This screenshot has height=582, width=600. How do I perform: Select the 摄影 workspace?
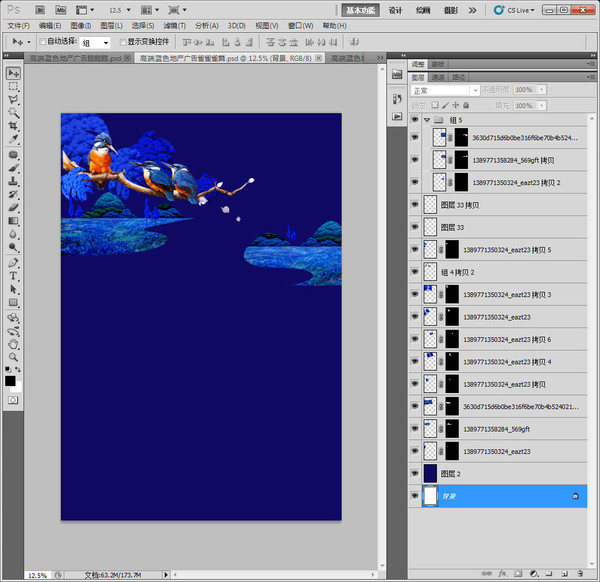click(450, 10)
